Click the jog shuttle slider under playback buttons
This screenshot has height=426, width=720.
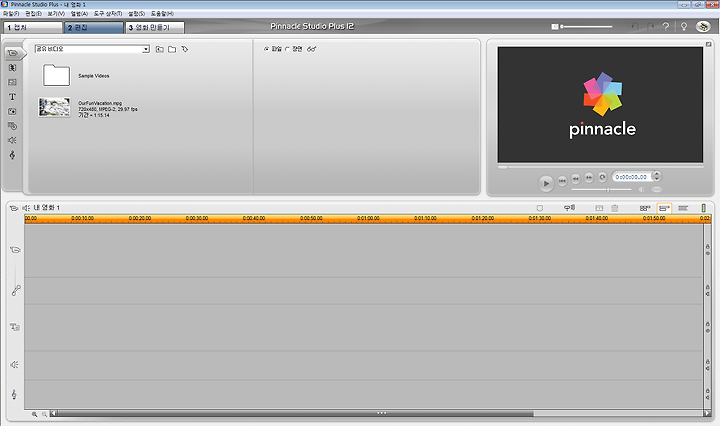coord(602,190)
